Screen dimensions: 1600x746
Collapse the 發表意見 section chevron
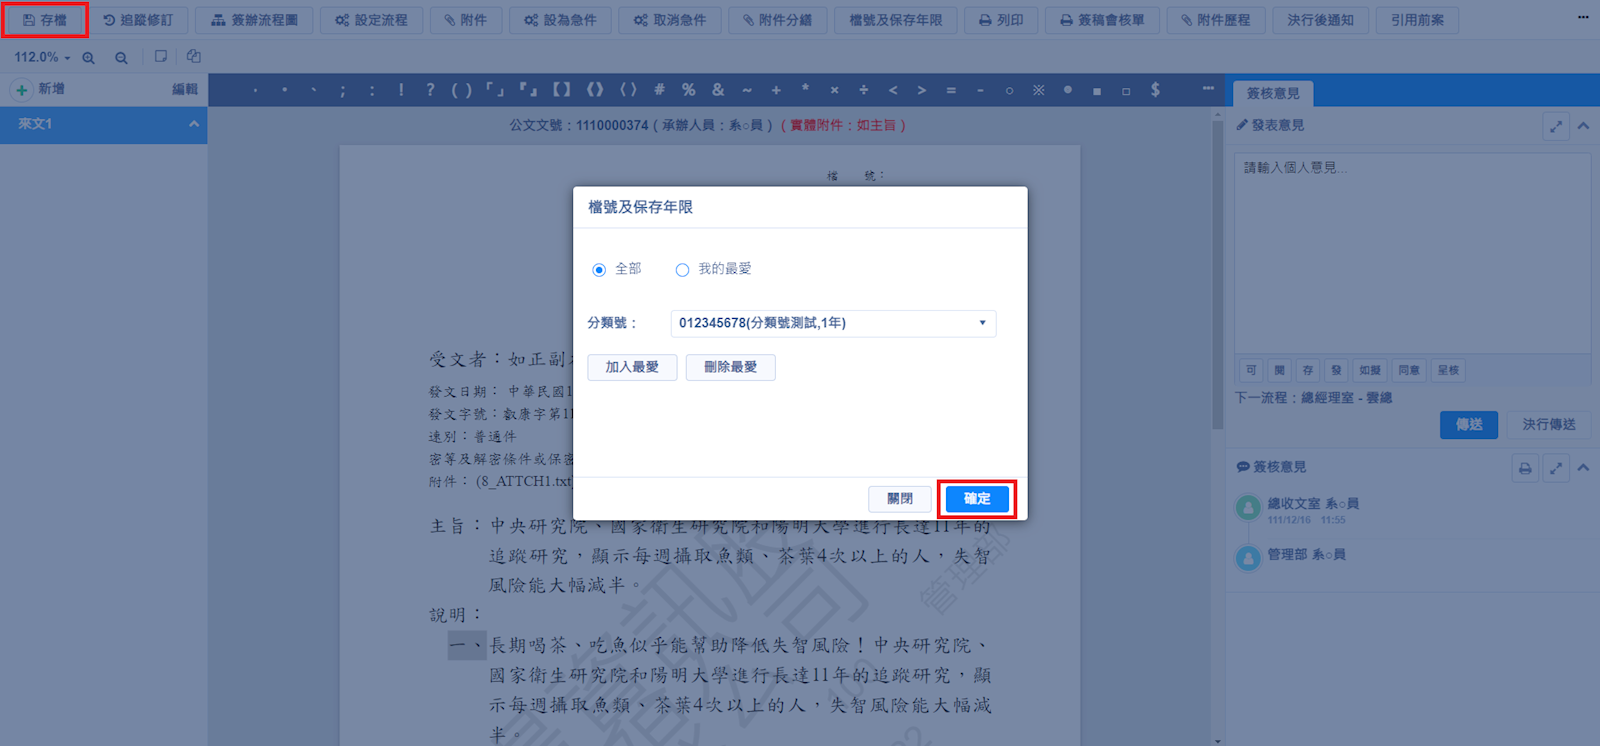(1583, 126)
